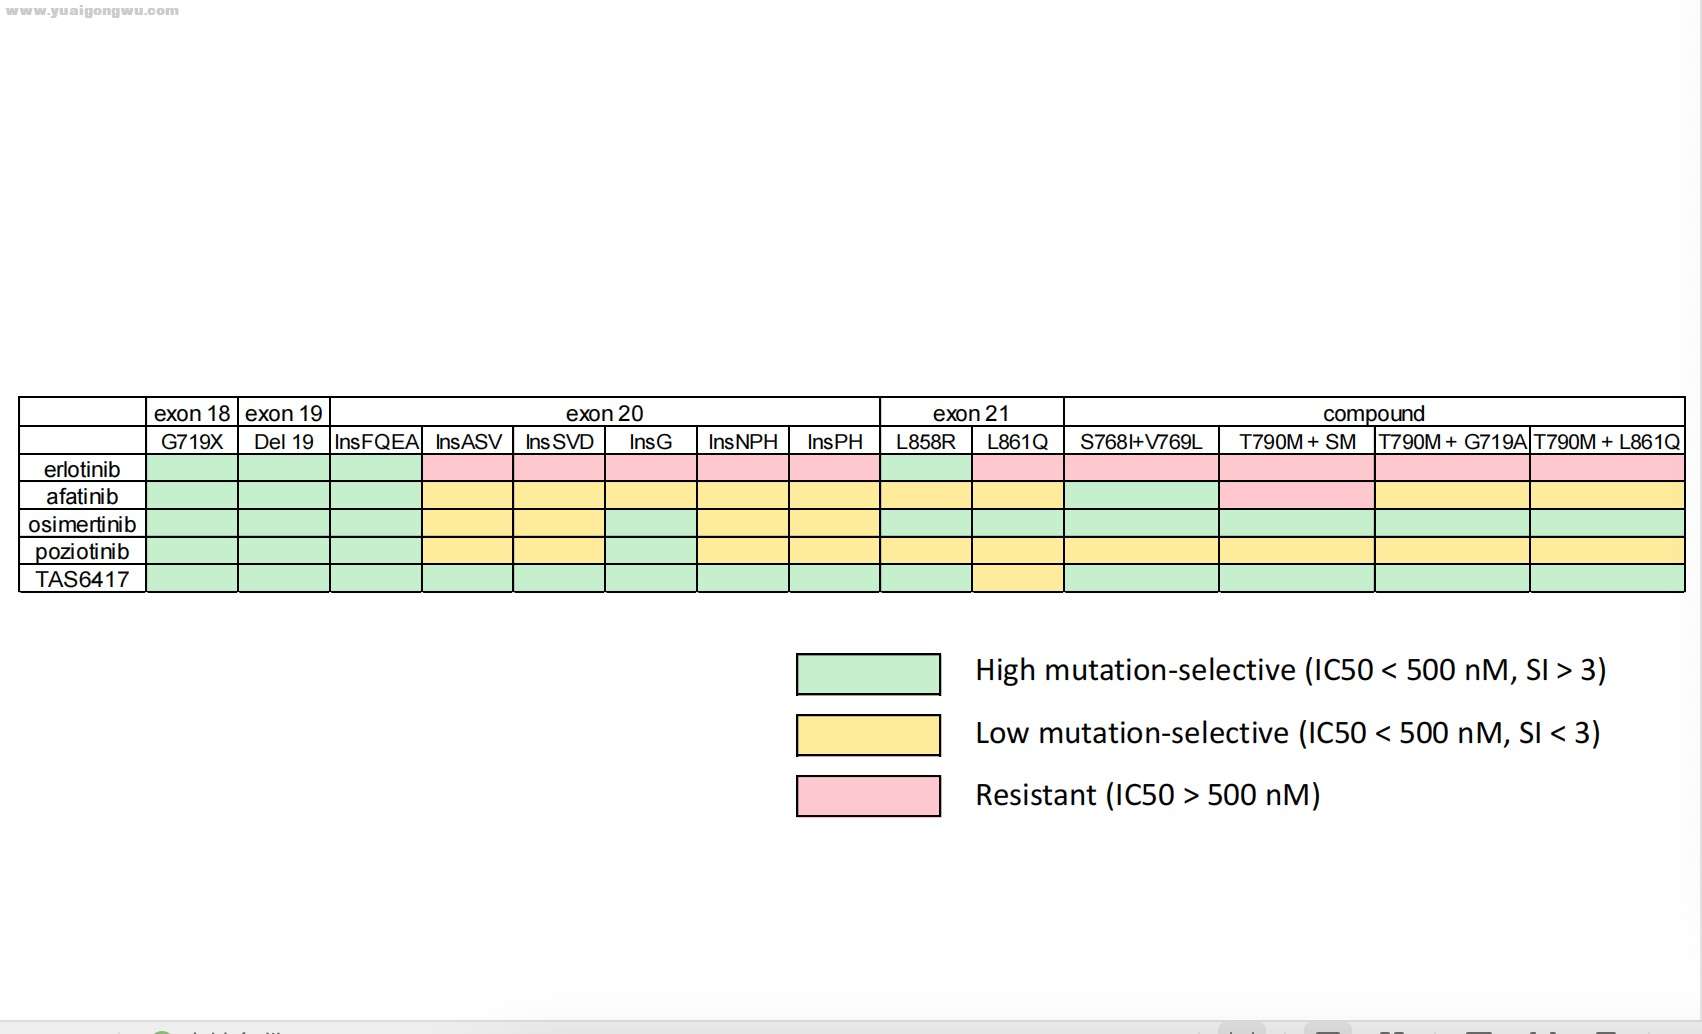Image resolution: width=1702 pixels, height=1034 pixels.
Task: Select the 'InsSVD' column label
Action: click(559, 441)
